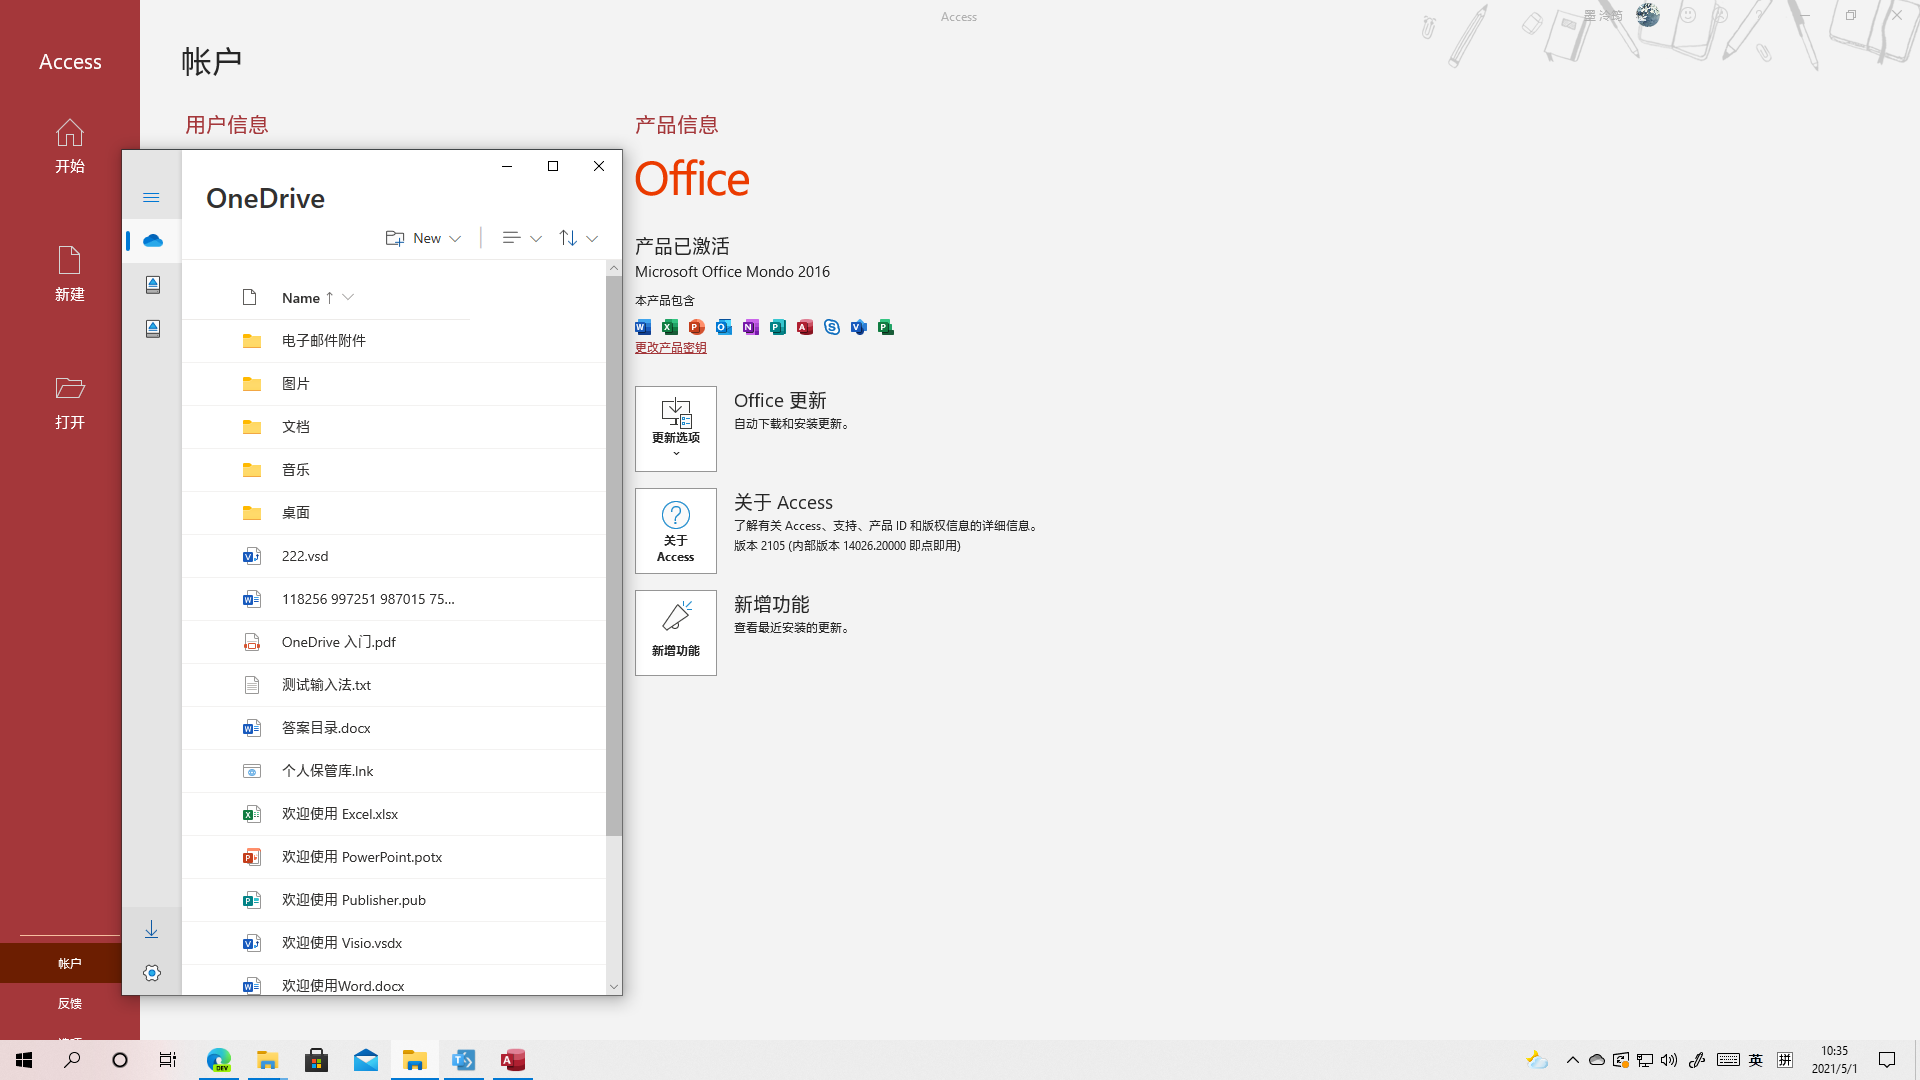
Task: Select the file 测试输入法.txt
Action: (394, 685)
